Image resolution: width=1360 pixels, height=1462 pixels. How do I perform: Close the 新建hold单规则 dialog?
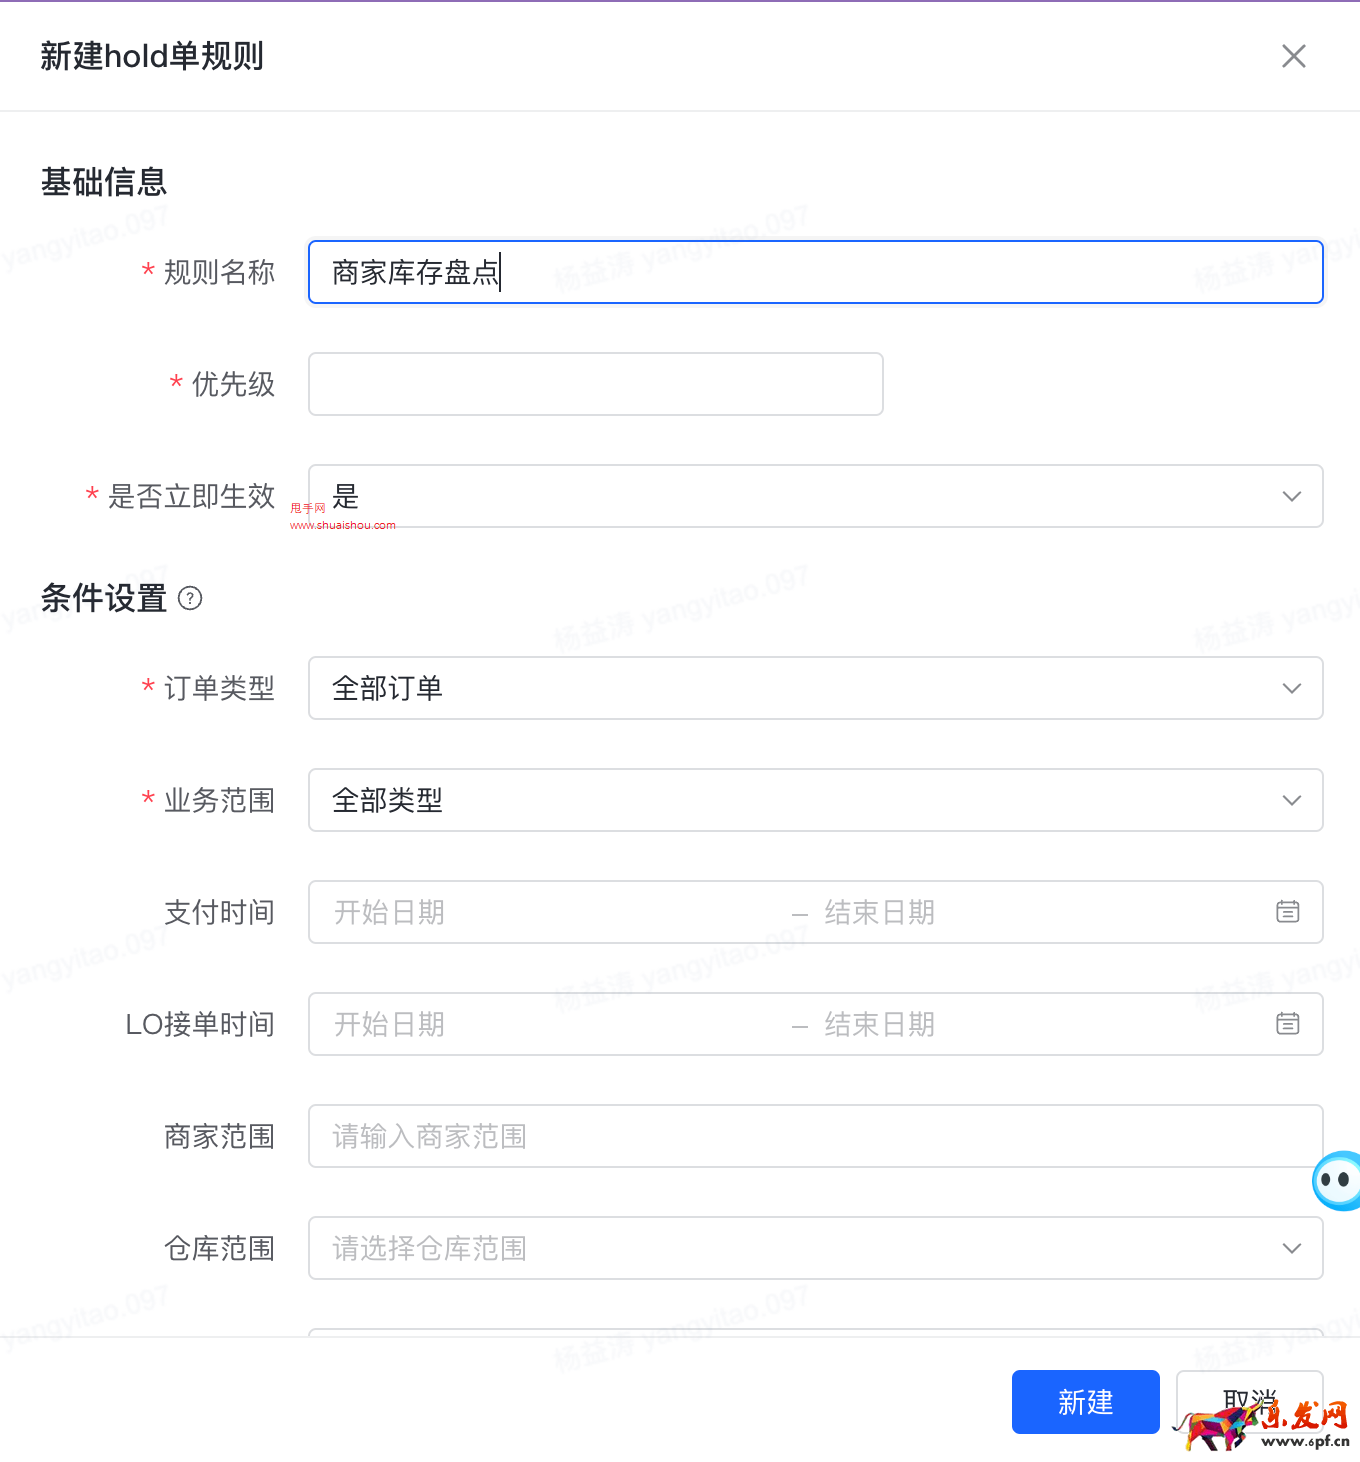point(1293,56)
